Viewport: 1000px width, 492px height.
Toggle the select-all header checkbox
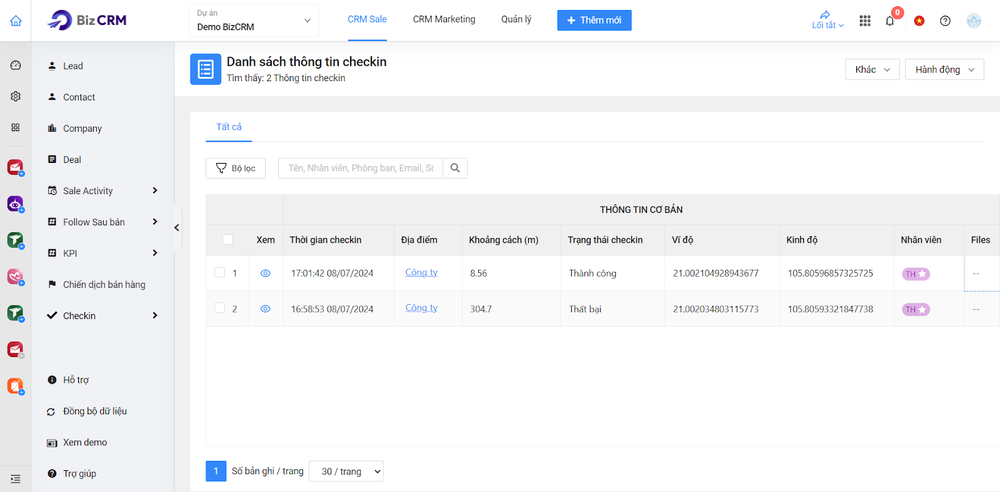pyautogui.click(x=227, y=240)
